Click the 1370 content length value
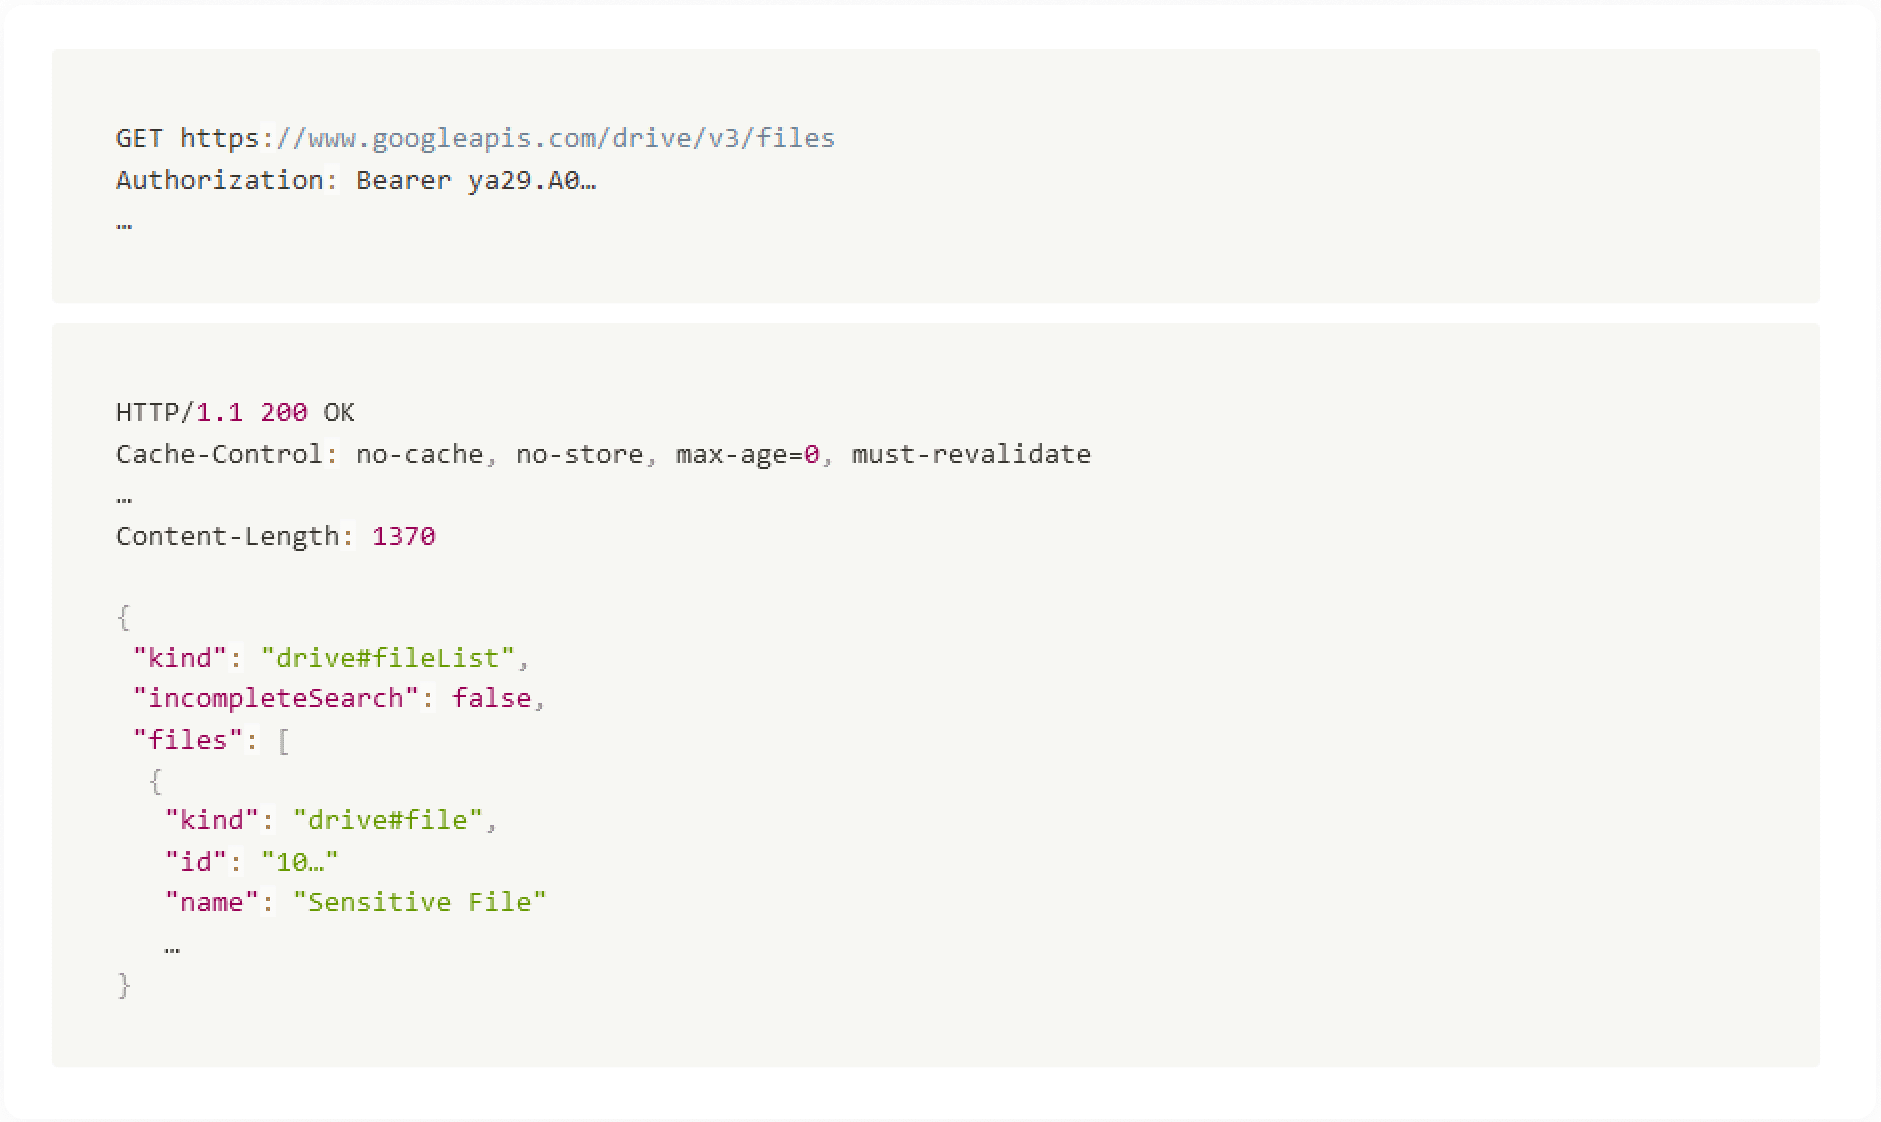 [x=404, y=536]
